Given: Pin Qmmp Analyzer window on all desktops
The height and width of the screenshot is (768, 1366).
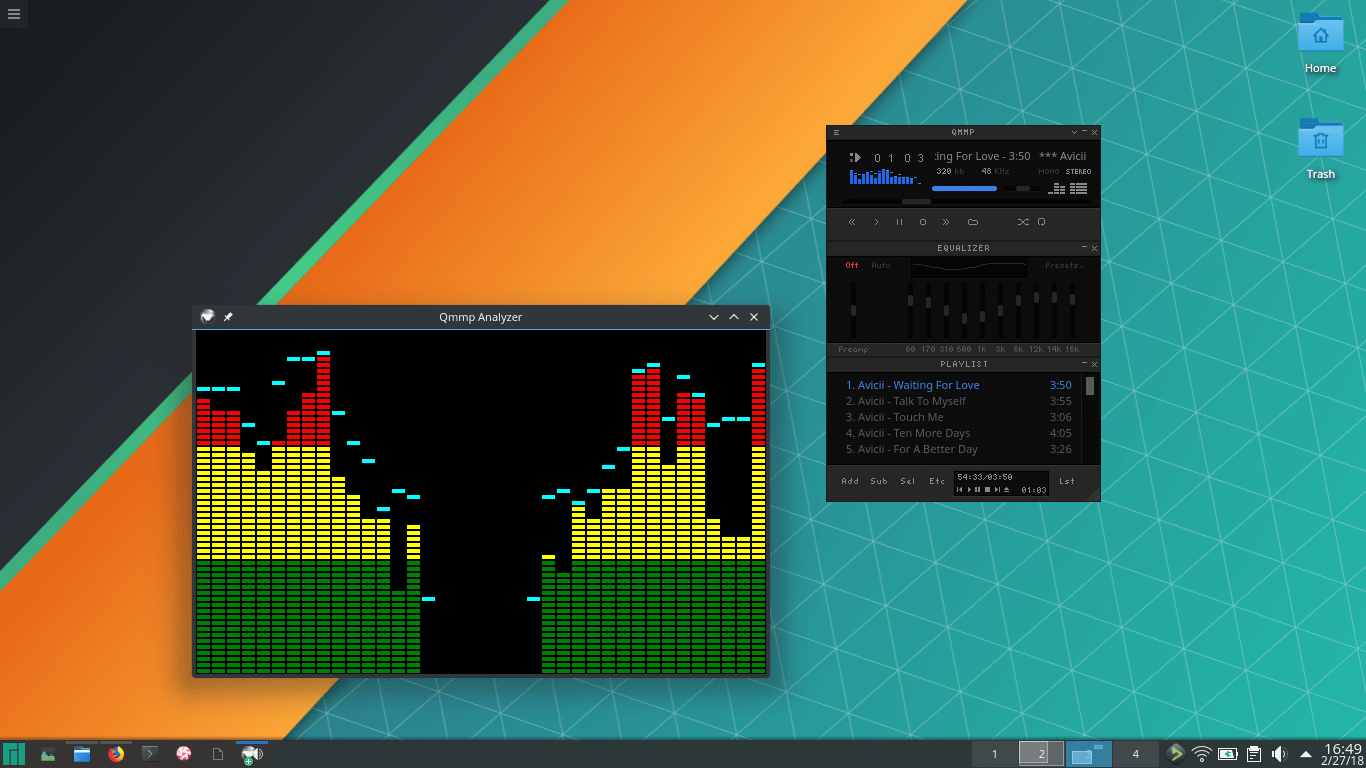Looking at the screenshot, I should coord(228,317).
